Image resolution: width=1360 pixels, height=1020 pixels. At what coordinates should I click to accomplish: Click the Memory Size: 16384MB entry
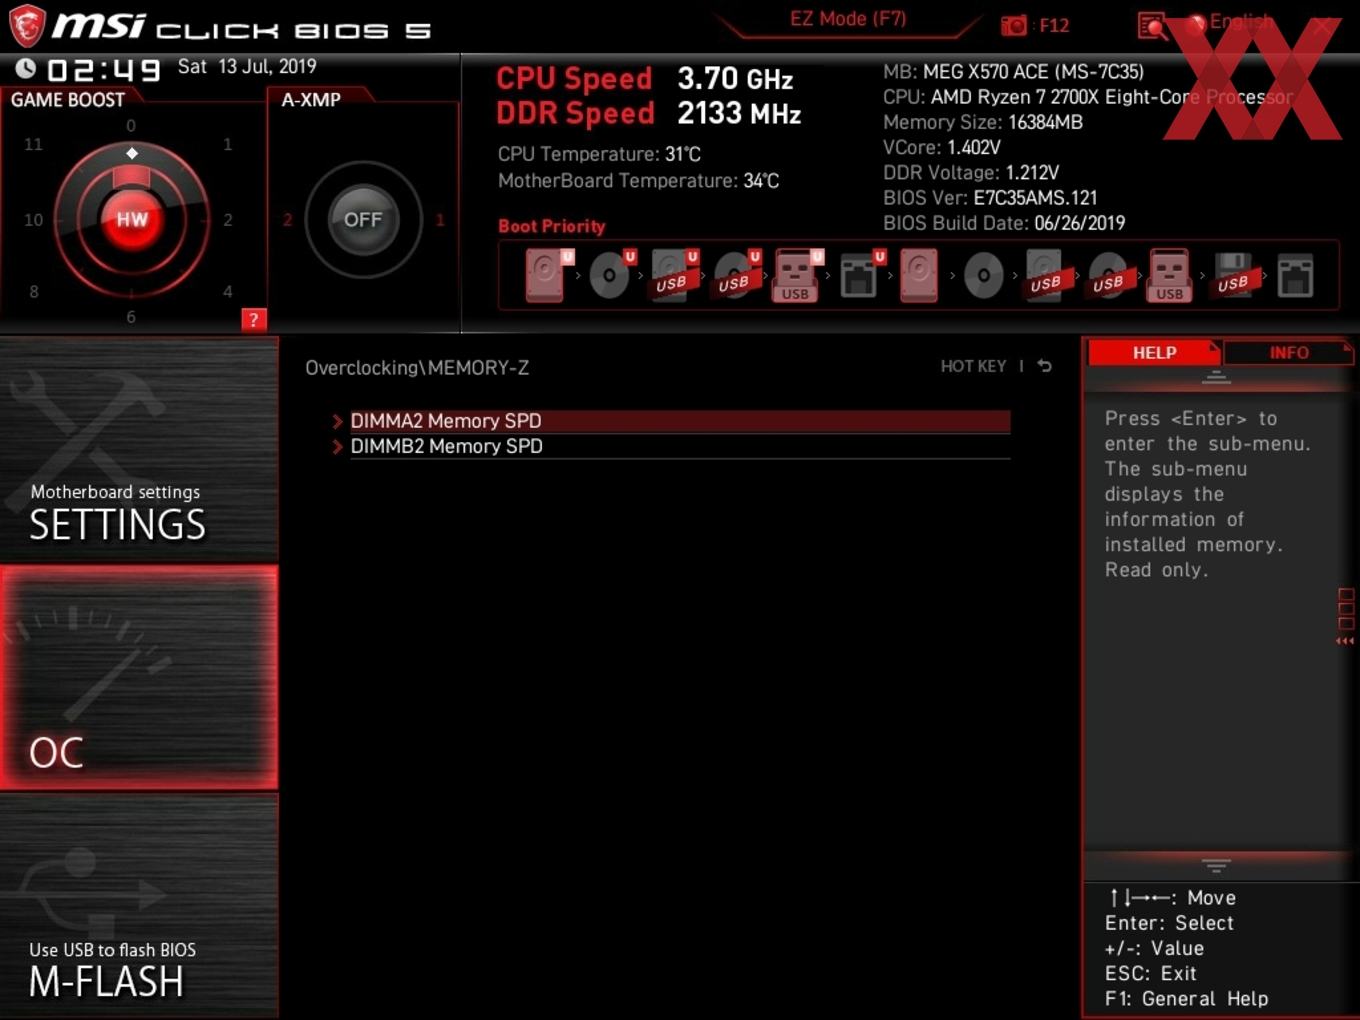click(983, 122)
